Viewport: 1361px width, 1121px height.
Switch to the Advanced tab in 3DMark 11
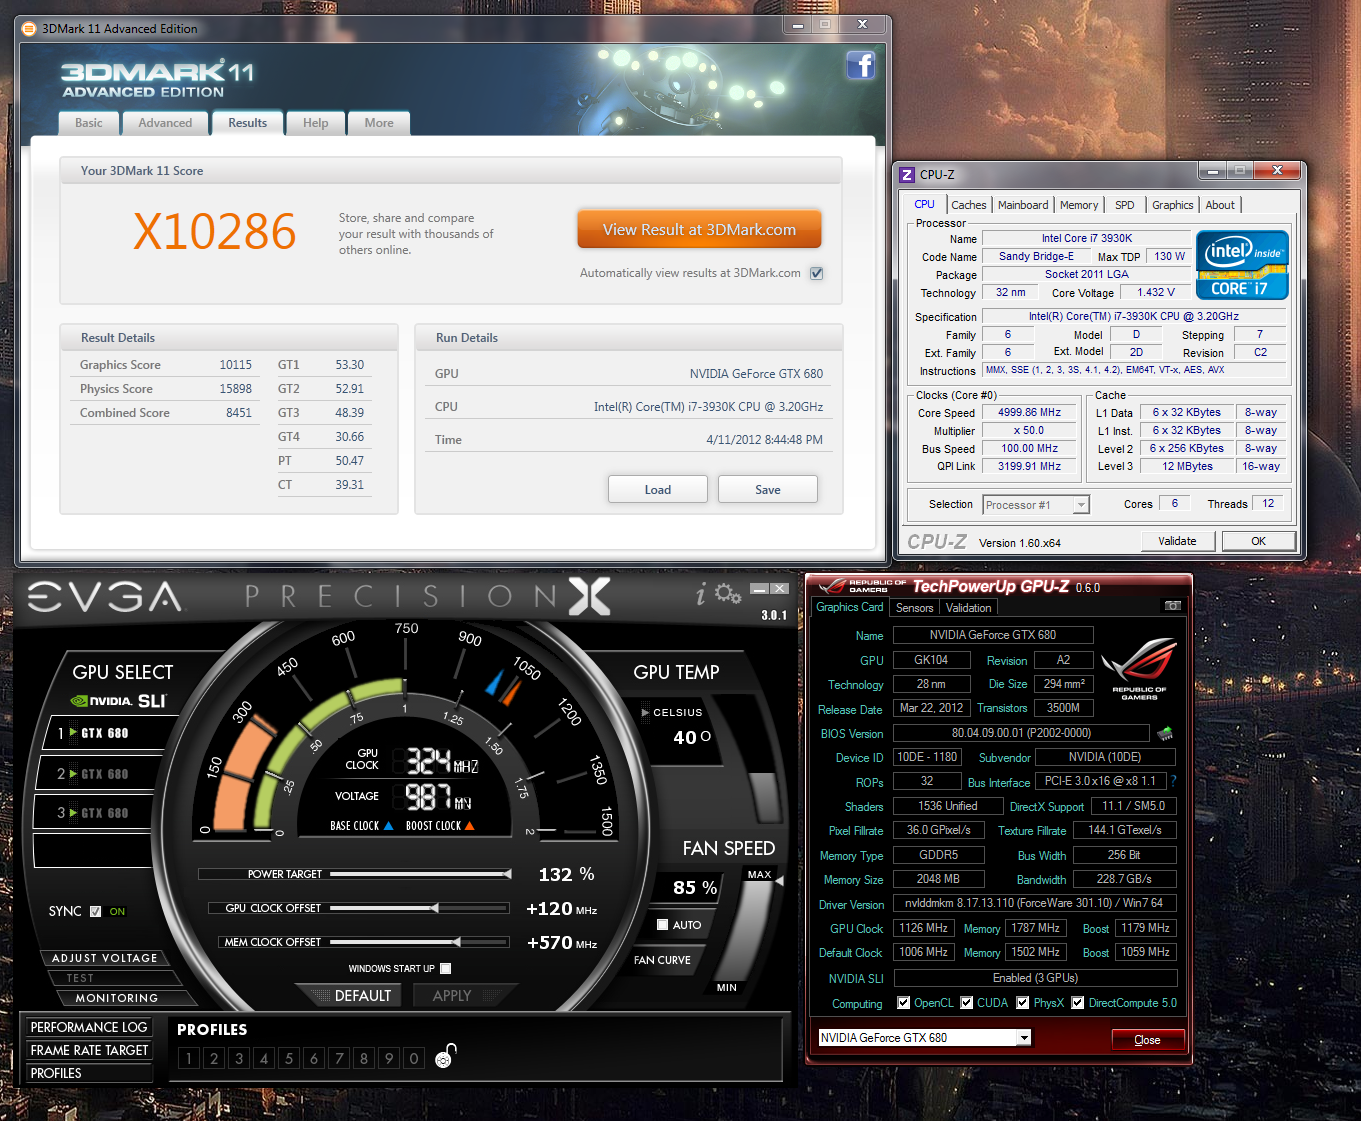click(x=165, y=123)
